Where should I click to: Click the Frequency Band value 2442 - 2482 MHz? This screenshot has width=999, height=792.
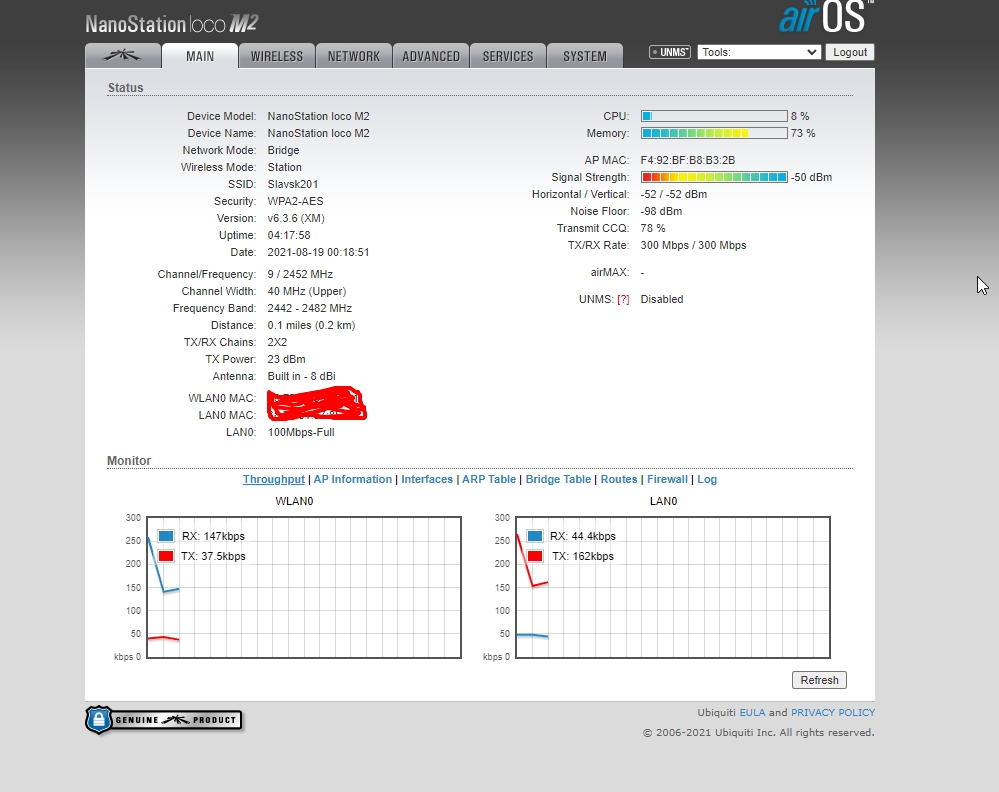coord(310,308)
